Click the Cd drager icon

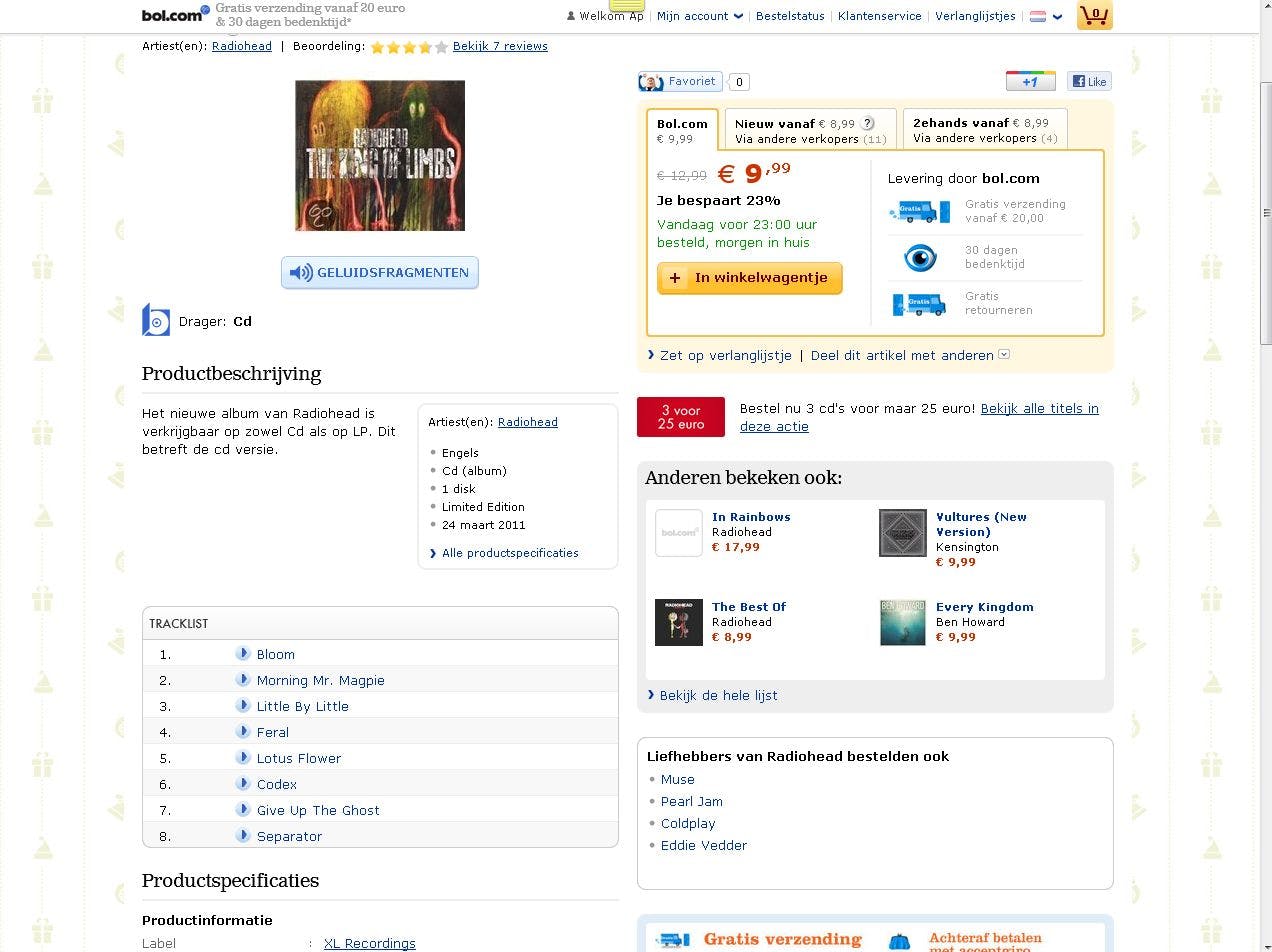click(x=156, y=320)
